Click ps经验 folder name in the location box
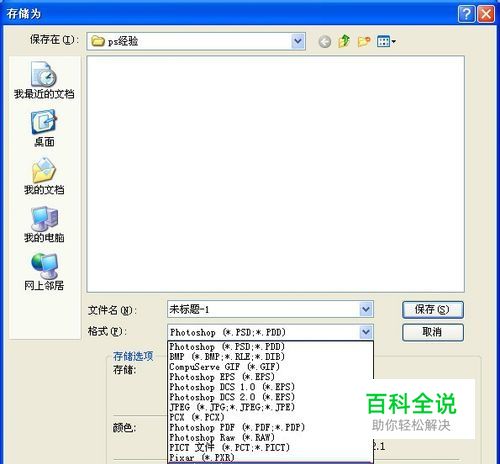The image size is (500, 464). pos(123,42)
